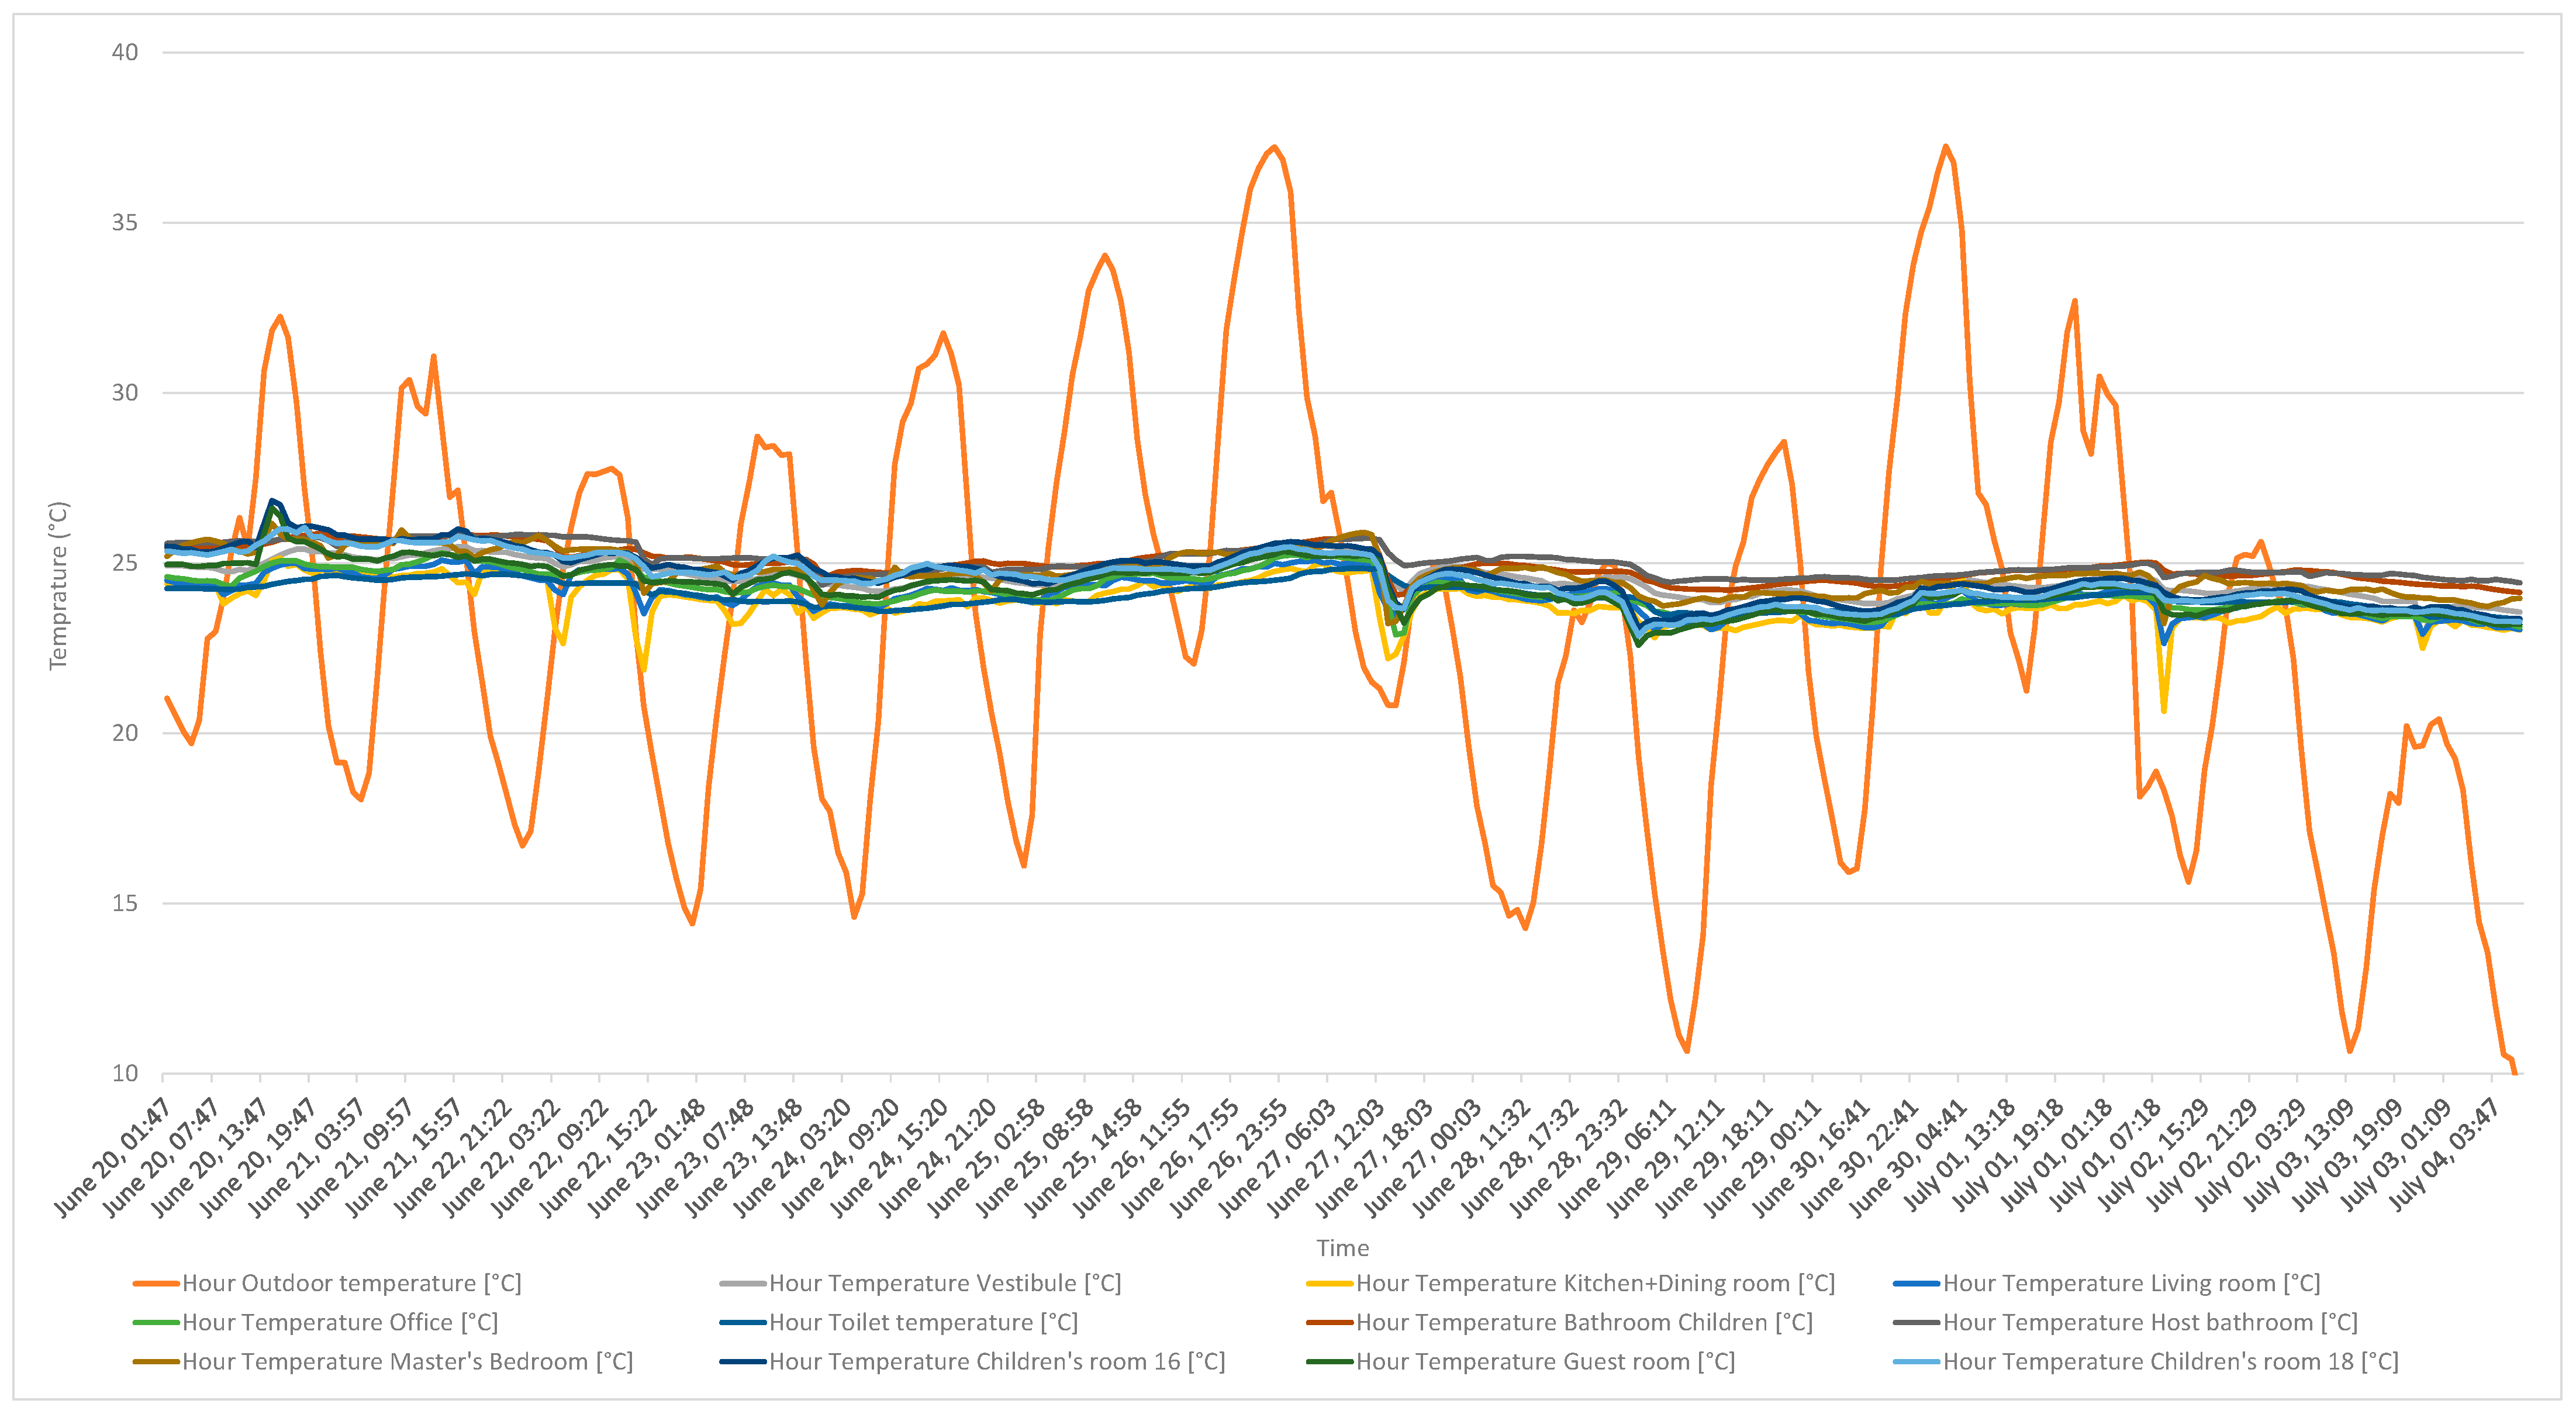Select the Host bathroom legend entry

[2149, 1322]
